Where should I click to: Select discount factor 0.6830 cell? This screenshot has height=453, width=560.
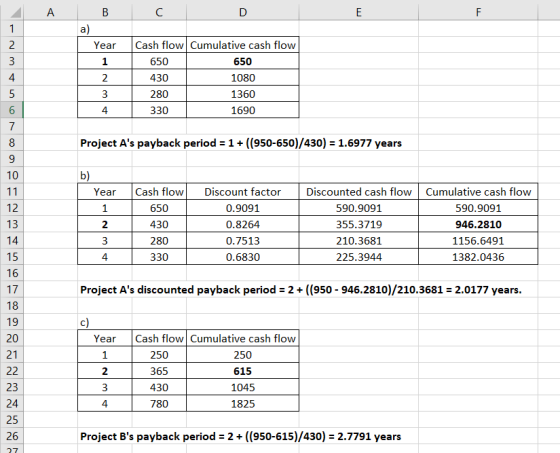(x=242, y=257)
